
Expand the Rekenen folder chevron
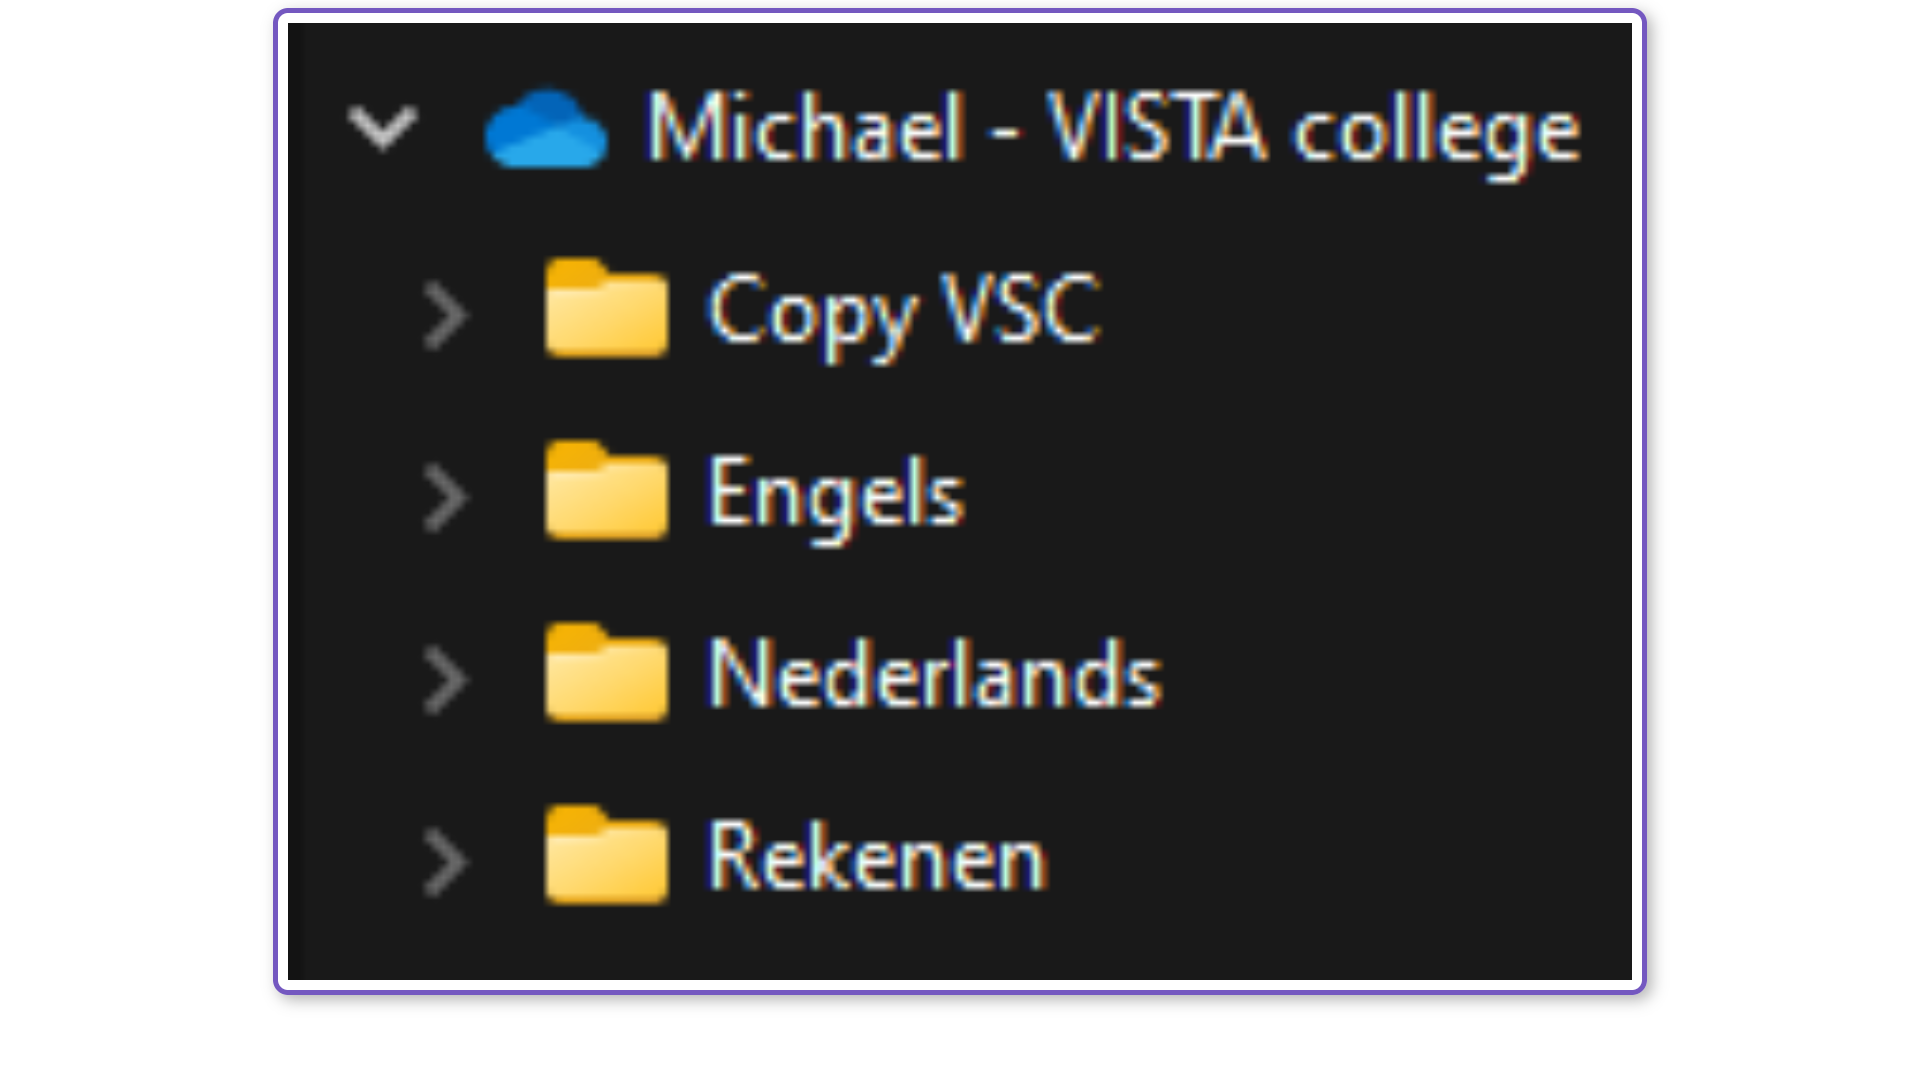[x=445, y=862]
